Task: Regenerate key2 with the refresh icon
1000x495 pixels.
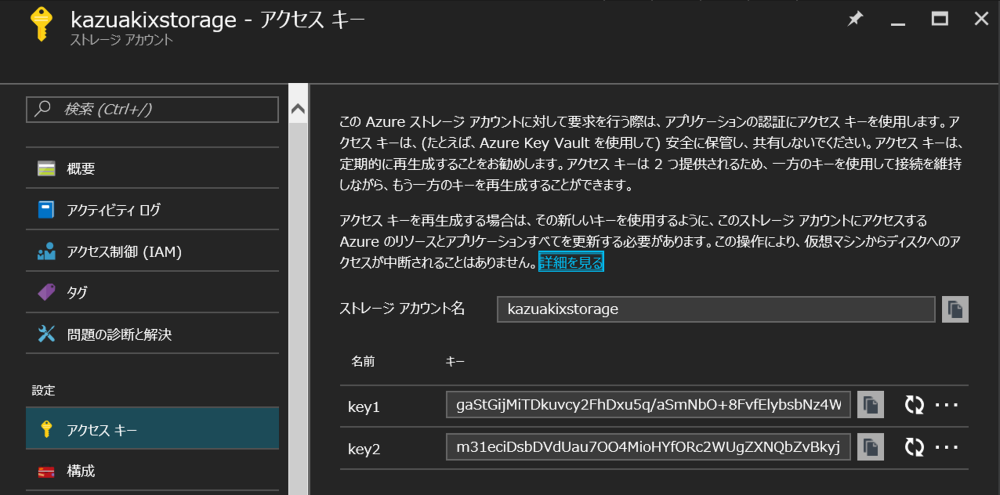Action: 915,447
